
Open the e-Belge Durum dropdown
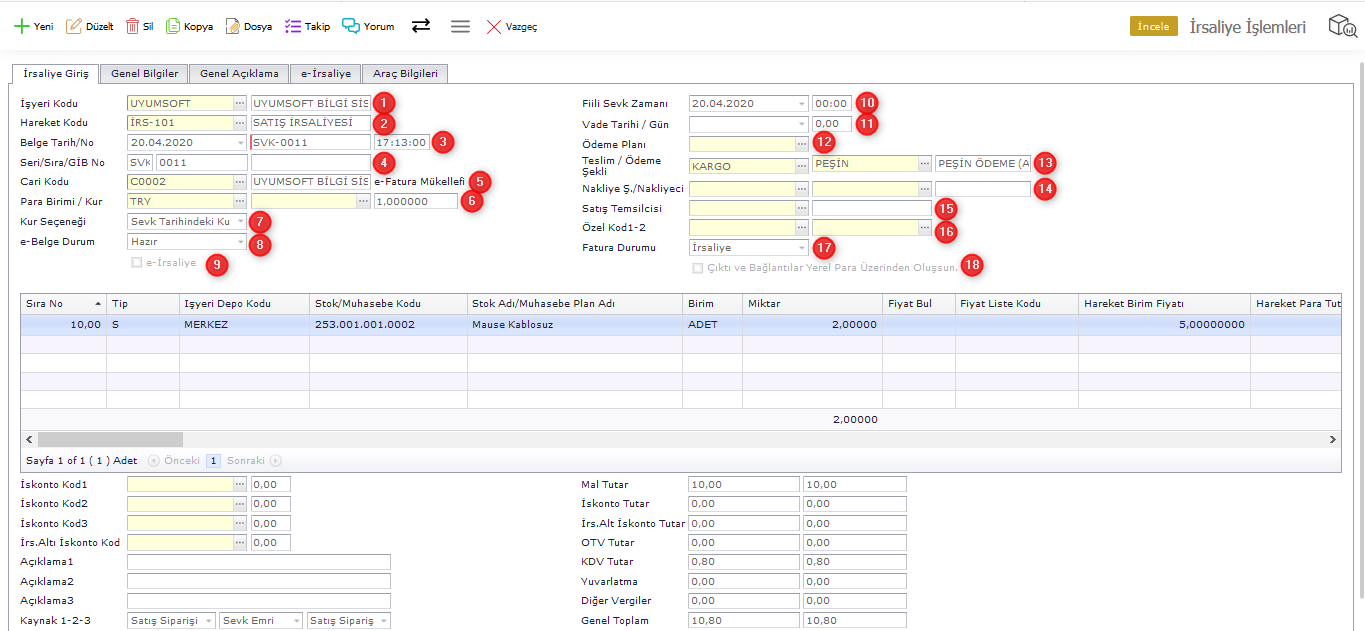pyautogui.click(x=240, y=241)
